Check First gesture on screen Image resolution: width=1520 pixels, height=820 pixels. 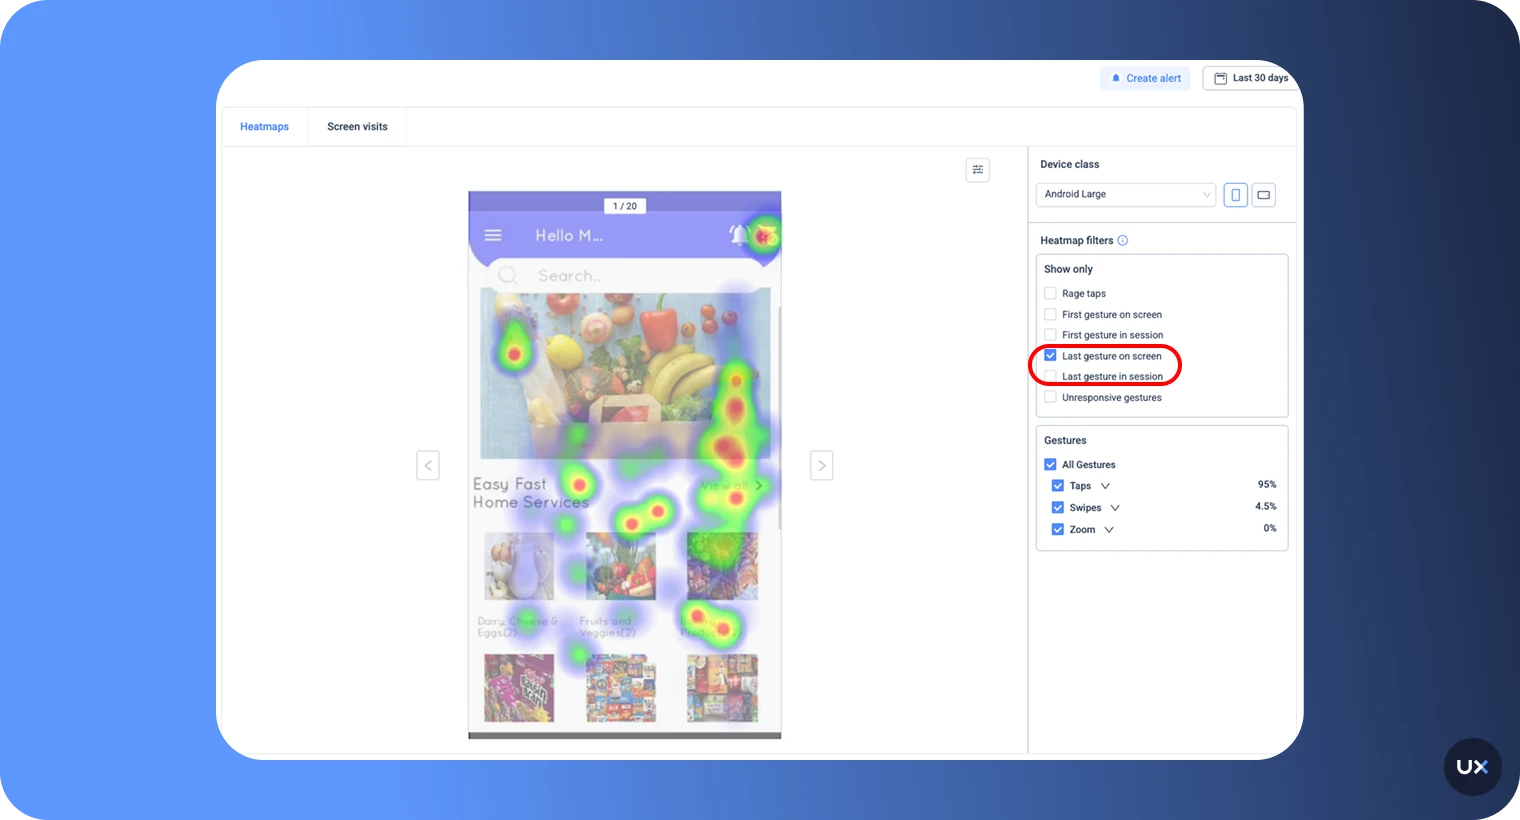pyautogui.click(x=1050, y=314)
